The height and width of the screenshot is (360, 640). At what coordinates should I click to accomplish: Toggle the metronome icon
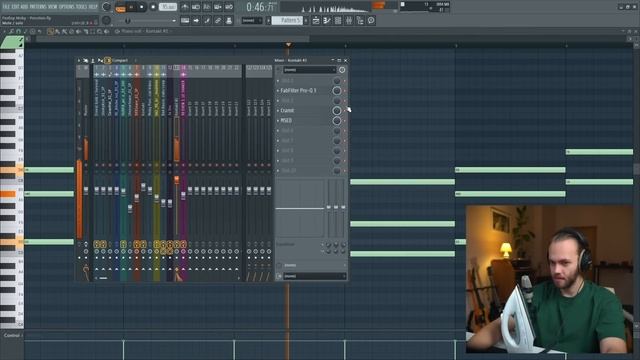185,7
